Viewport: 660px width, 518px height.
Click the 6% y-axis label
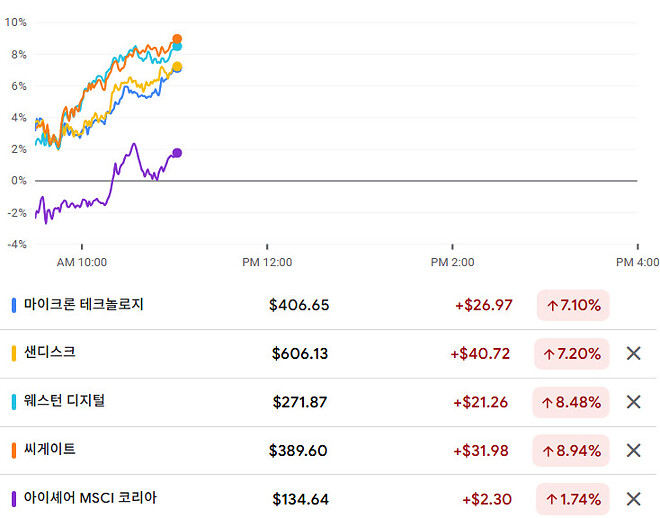[19, 86]
